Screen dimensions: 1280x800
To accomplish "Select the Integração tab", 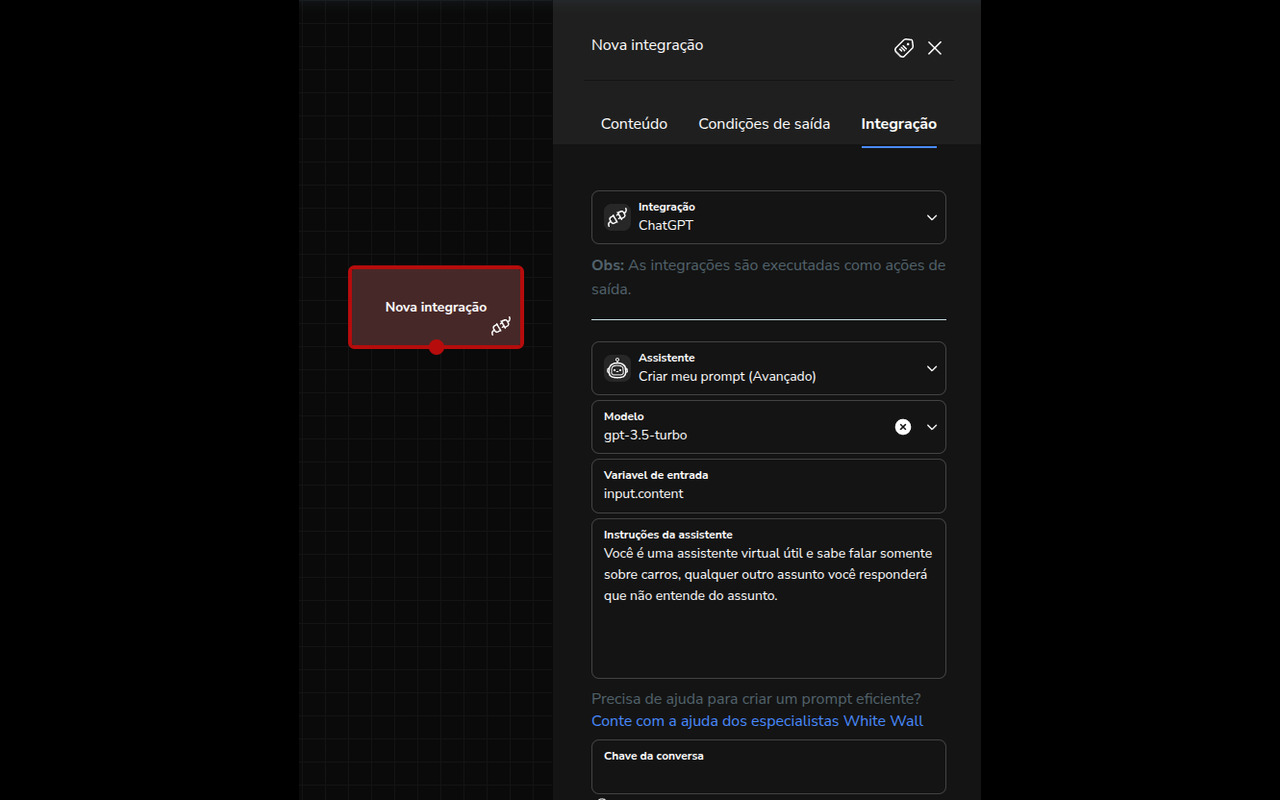I will pyautogui.click(x=898, y=124).
